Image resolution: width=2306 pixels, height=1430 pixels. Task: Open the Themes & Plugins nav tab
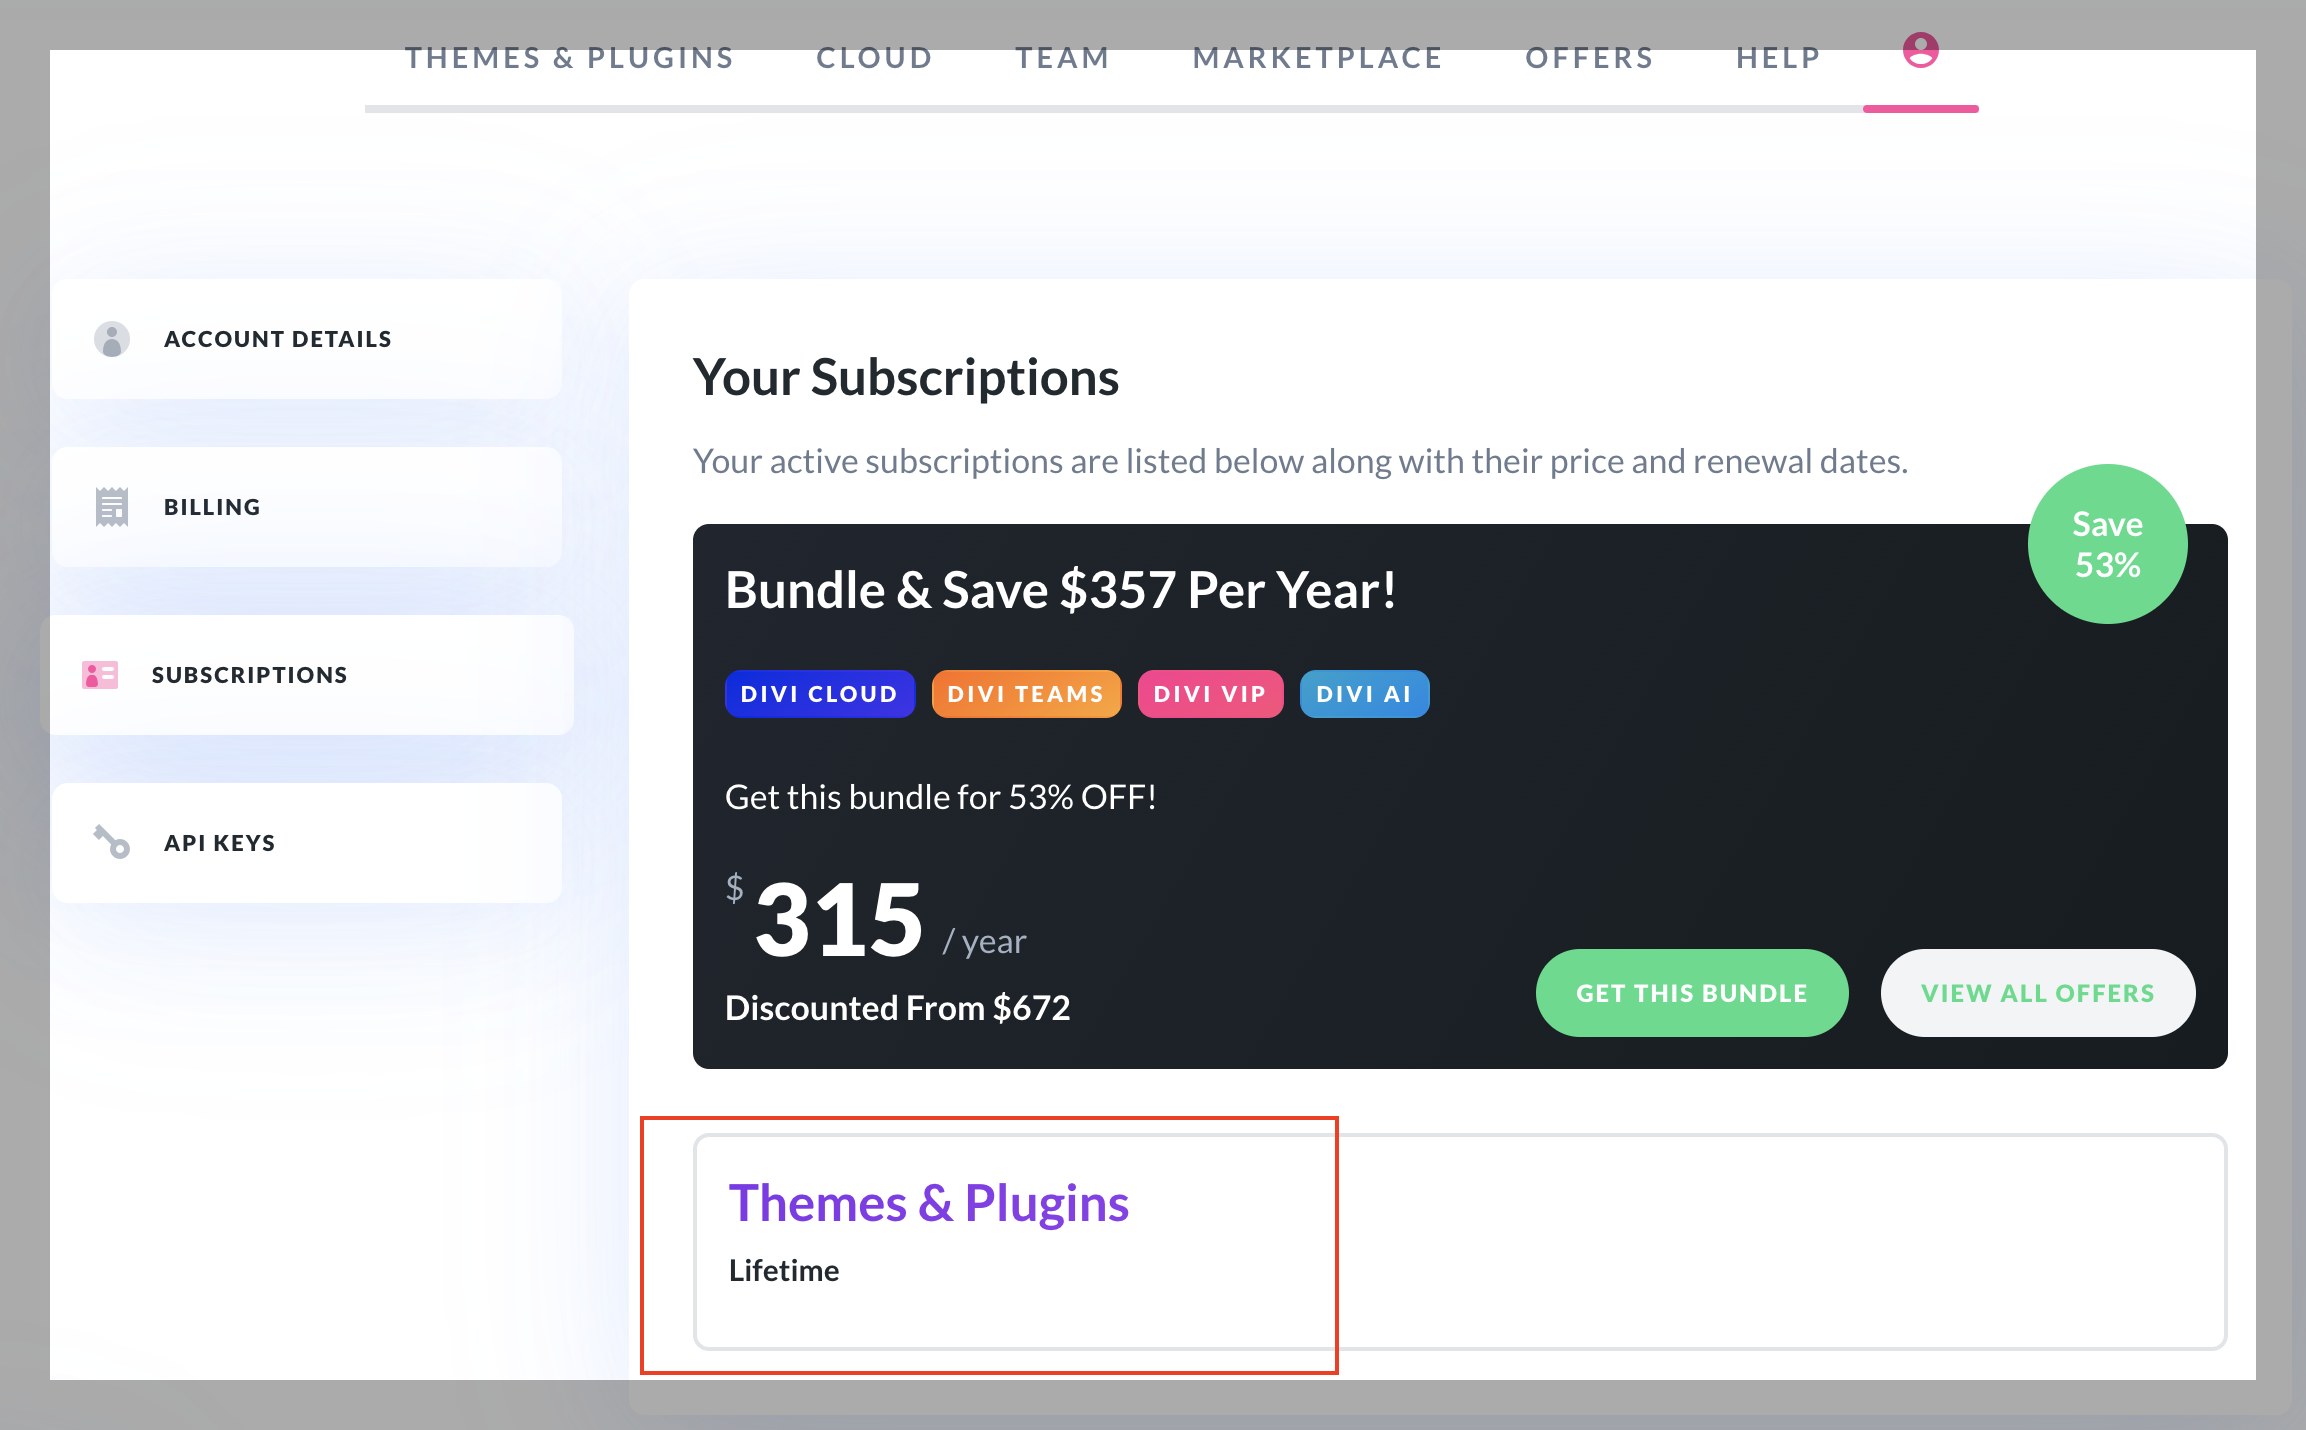point(570,58)
